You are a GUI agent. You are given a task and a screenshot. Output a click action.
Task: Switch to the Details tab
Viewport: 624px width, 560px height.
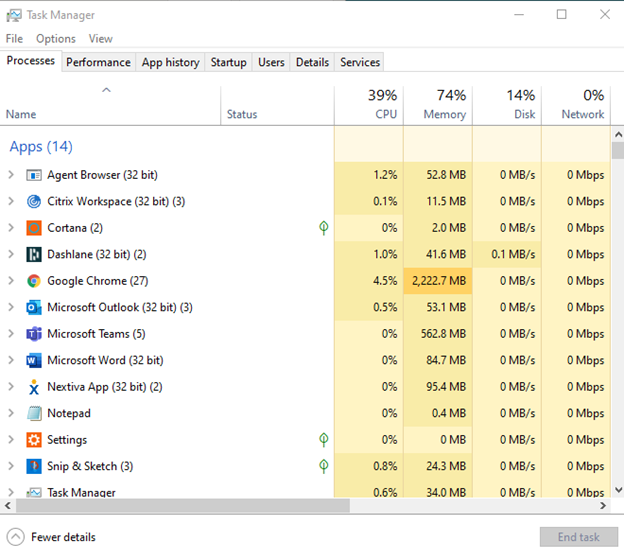(x=312, y=62)
